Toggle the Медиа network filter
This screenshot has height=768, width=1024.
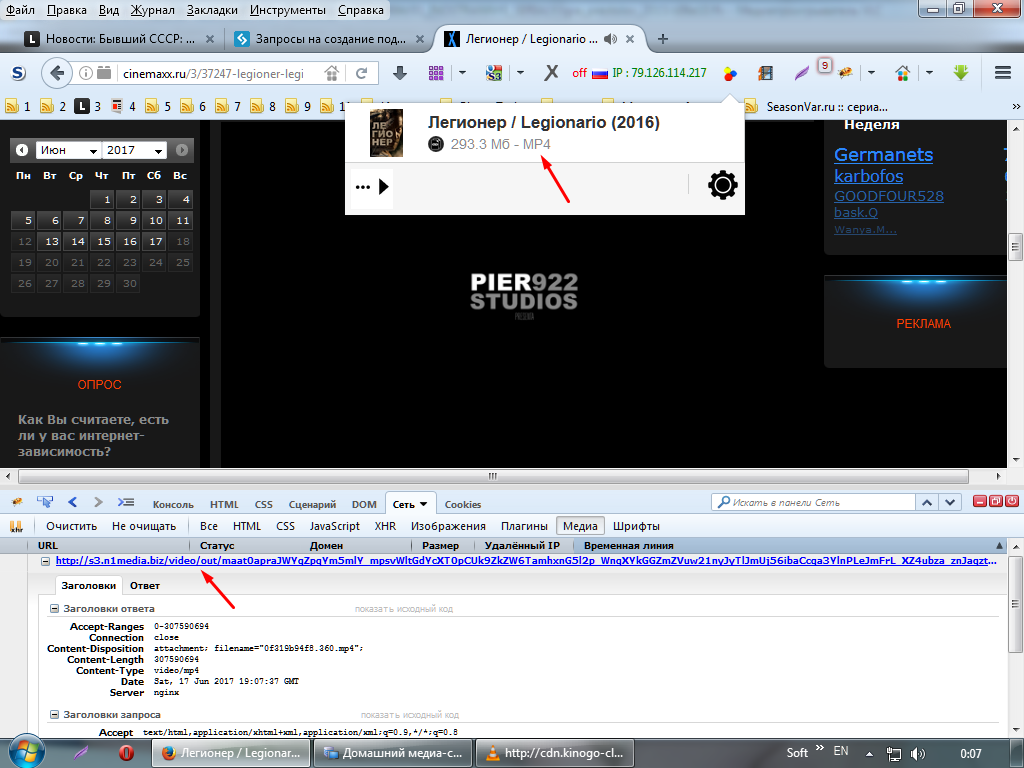580,526
